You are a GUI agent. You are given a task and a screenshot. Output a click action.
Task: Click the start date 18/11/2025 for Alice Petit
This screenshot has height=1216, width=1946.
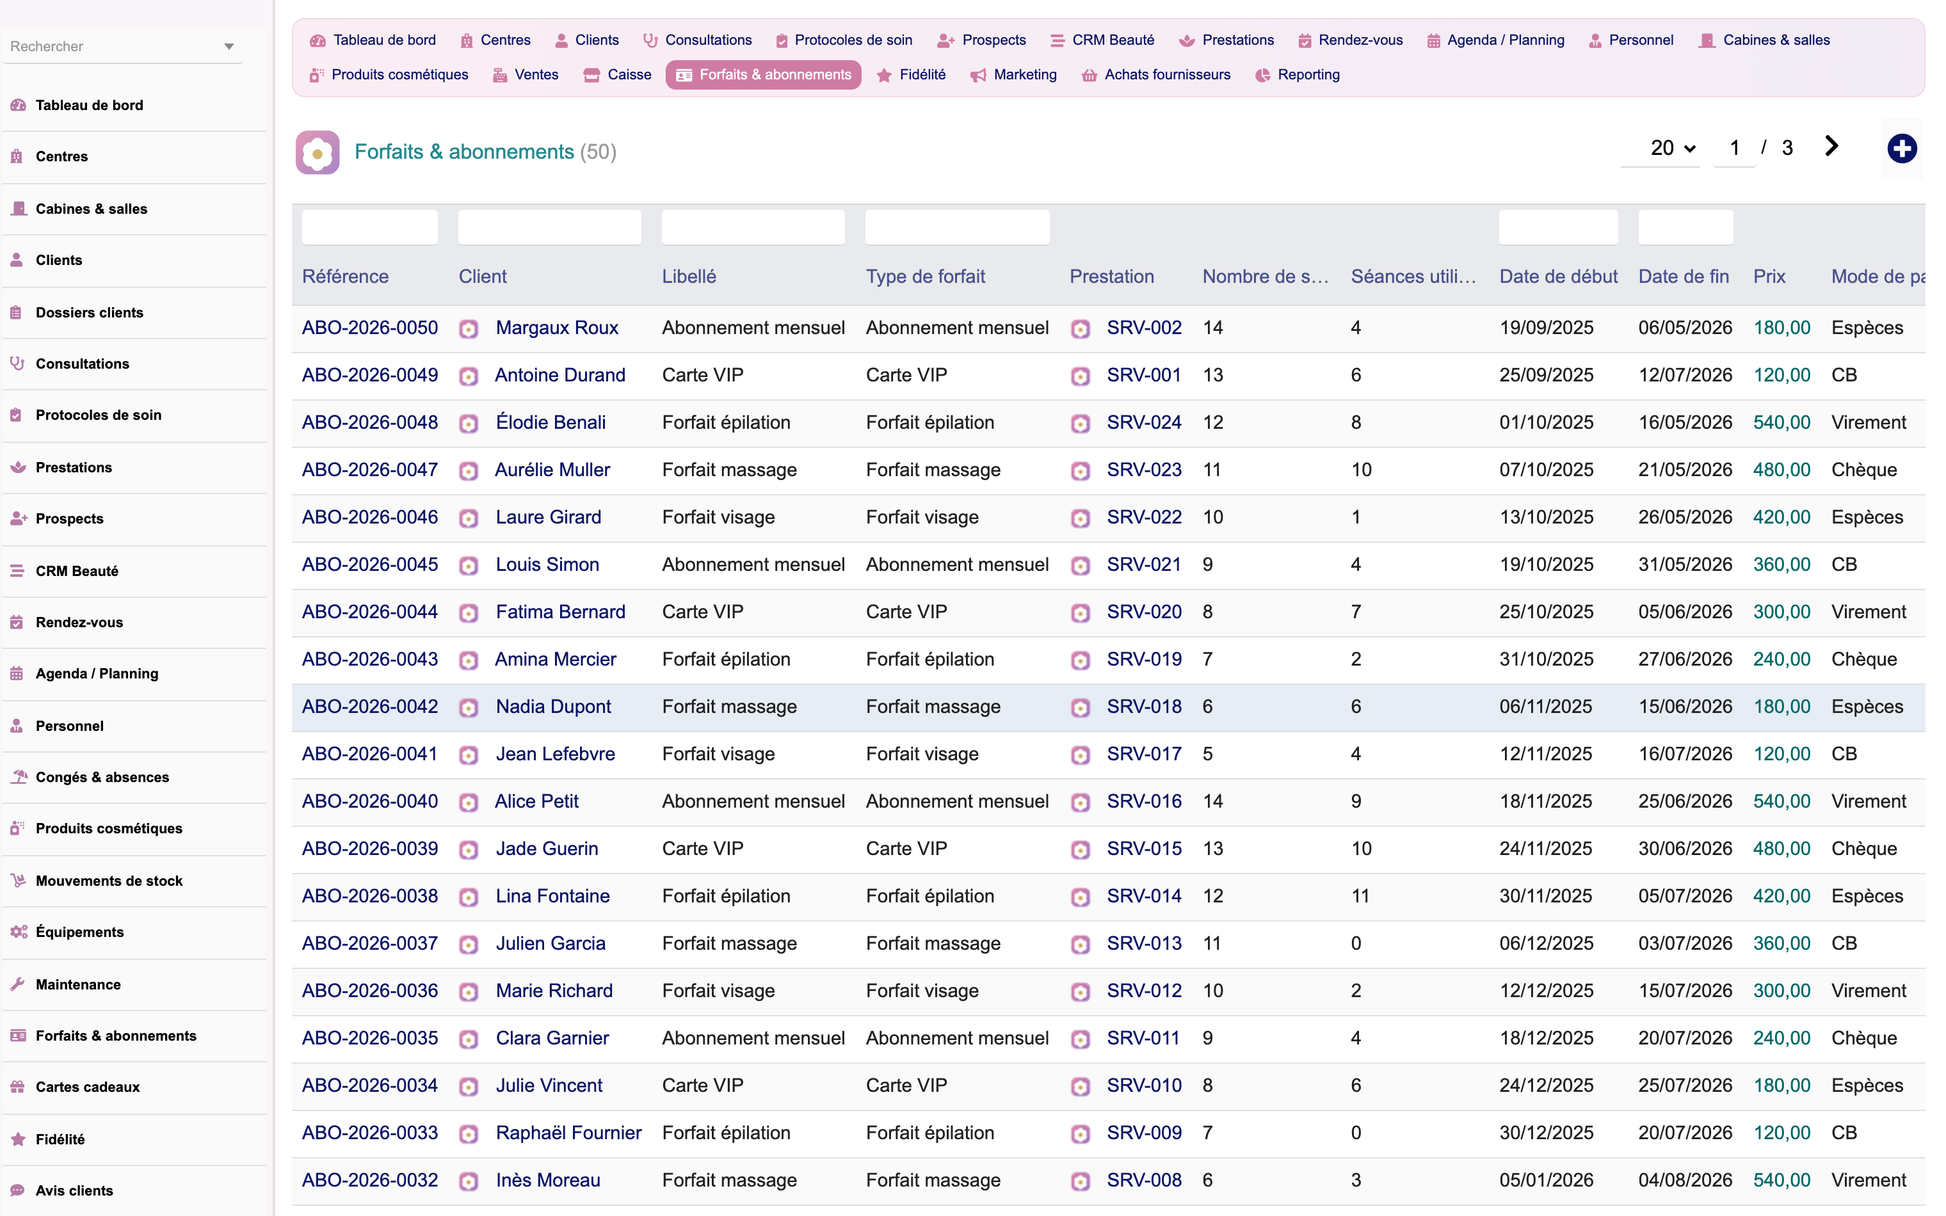(x=1546, y=801)
